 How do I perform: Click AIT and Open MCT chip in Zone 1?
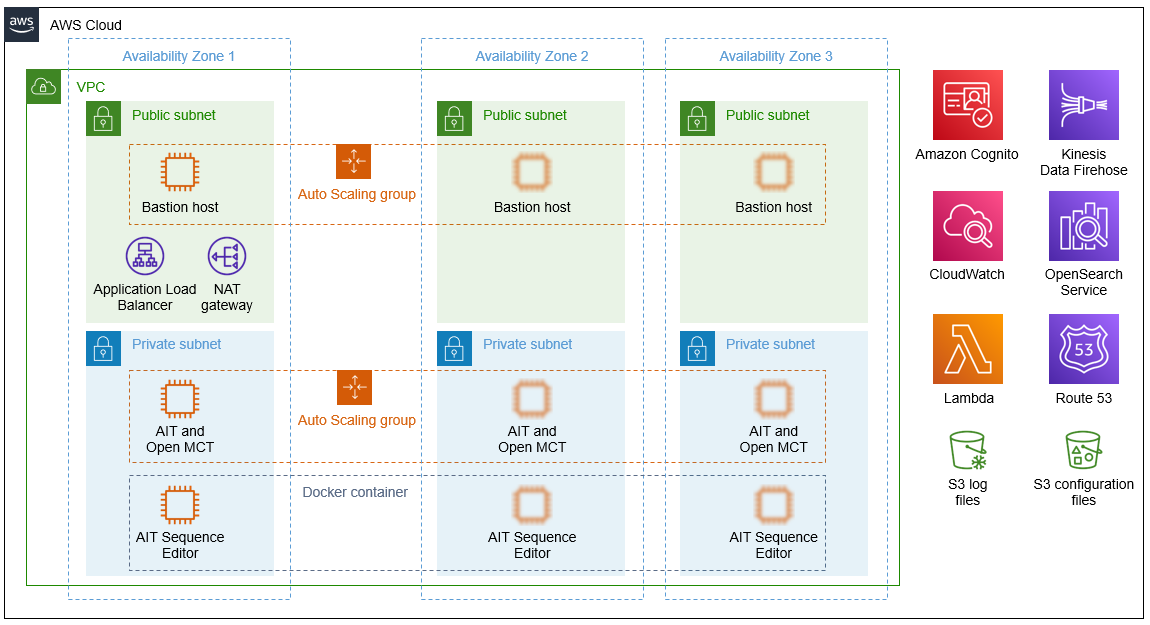click(180, 399)
